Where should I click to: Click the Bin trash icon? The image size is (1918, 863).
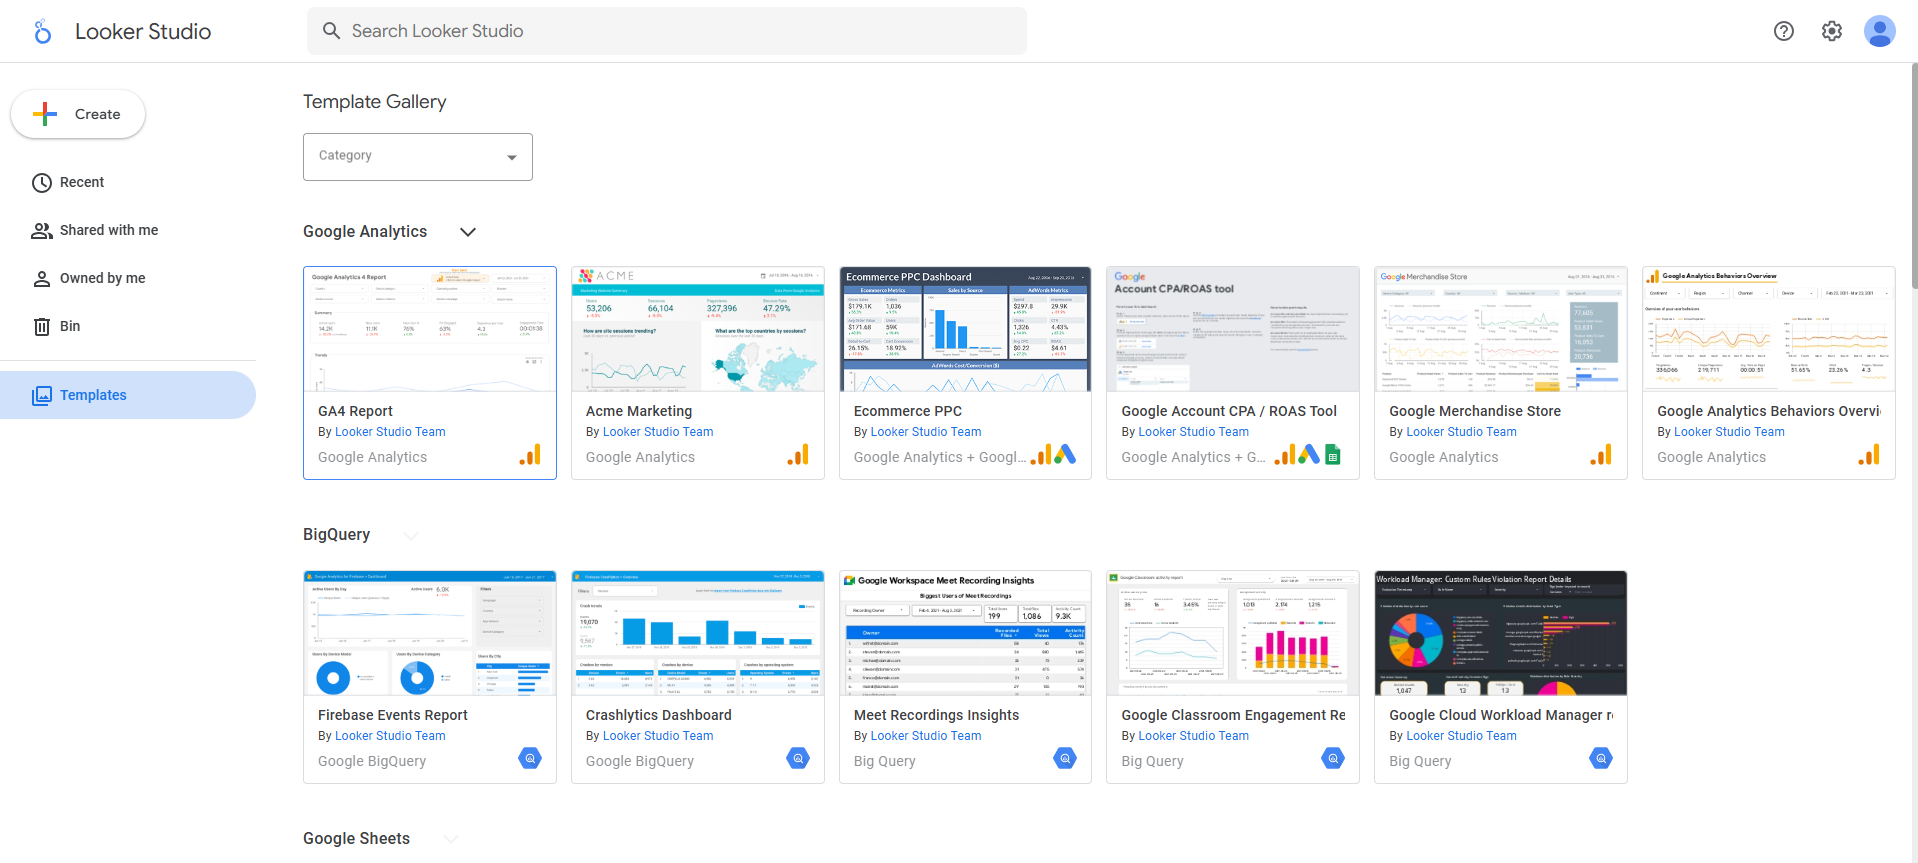(42, 327)
